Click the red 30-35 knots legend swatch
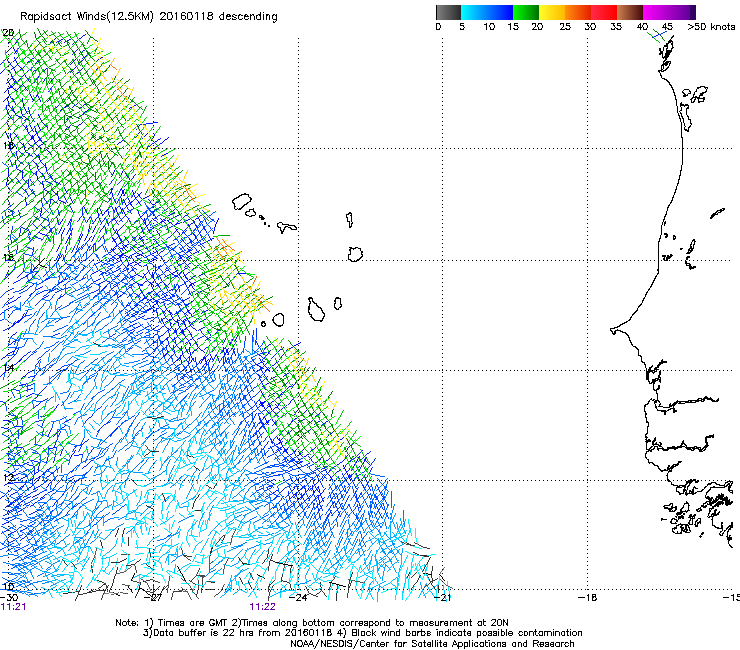Screen dimensions: 740x650 click(x=604, y=12)
